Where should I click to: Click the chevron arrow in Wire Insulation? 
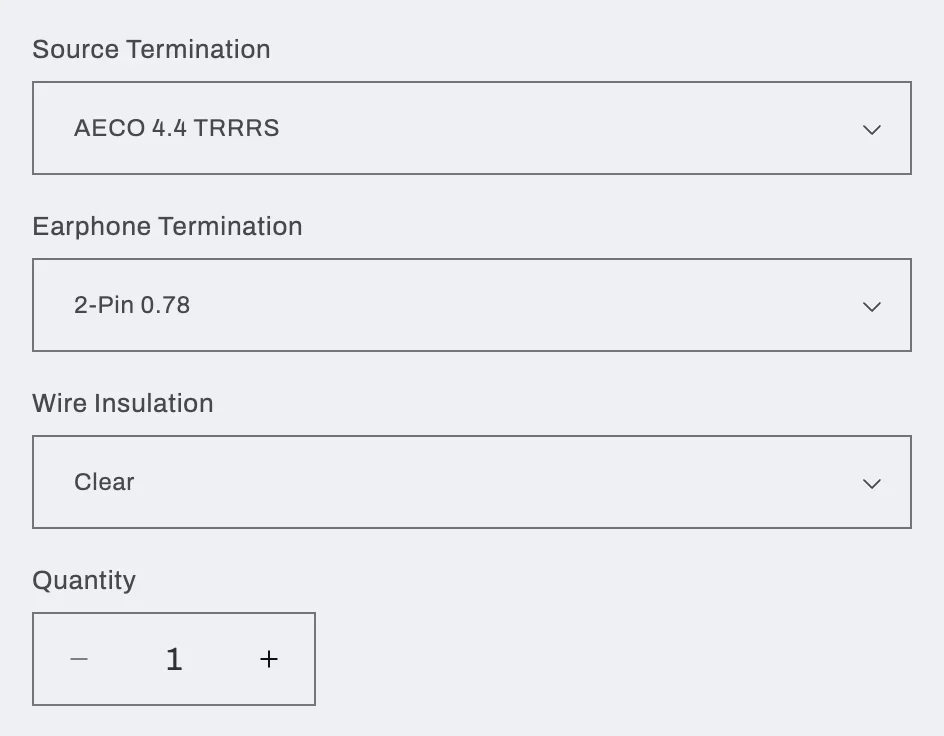pyautogui.click(x=871, y=483)
